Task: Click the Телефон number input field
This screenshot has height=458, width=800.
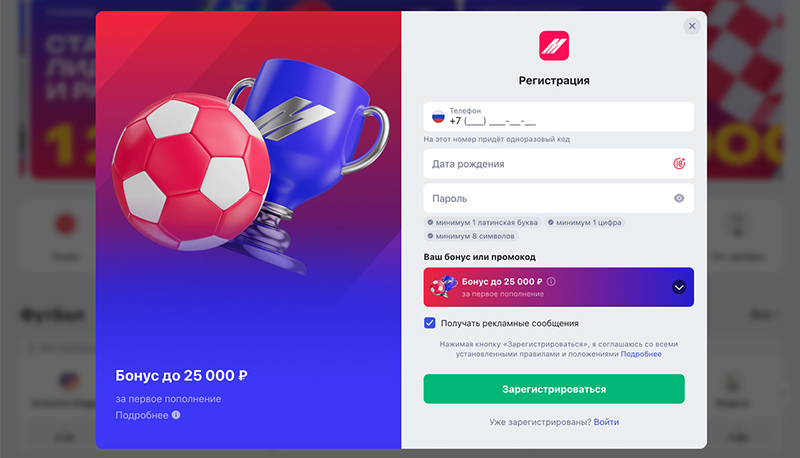Action: point(559,117)
